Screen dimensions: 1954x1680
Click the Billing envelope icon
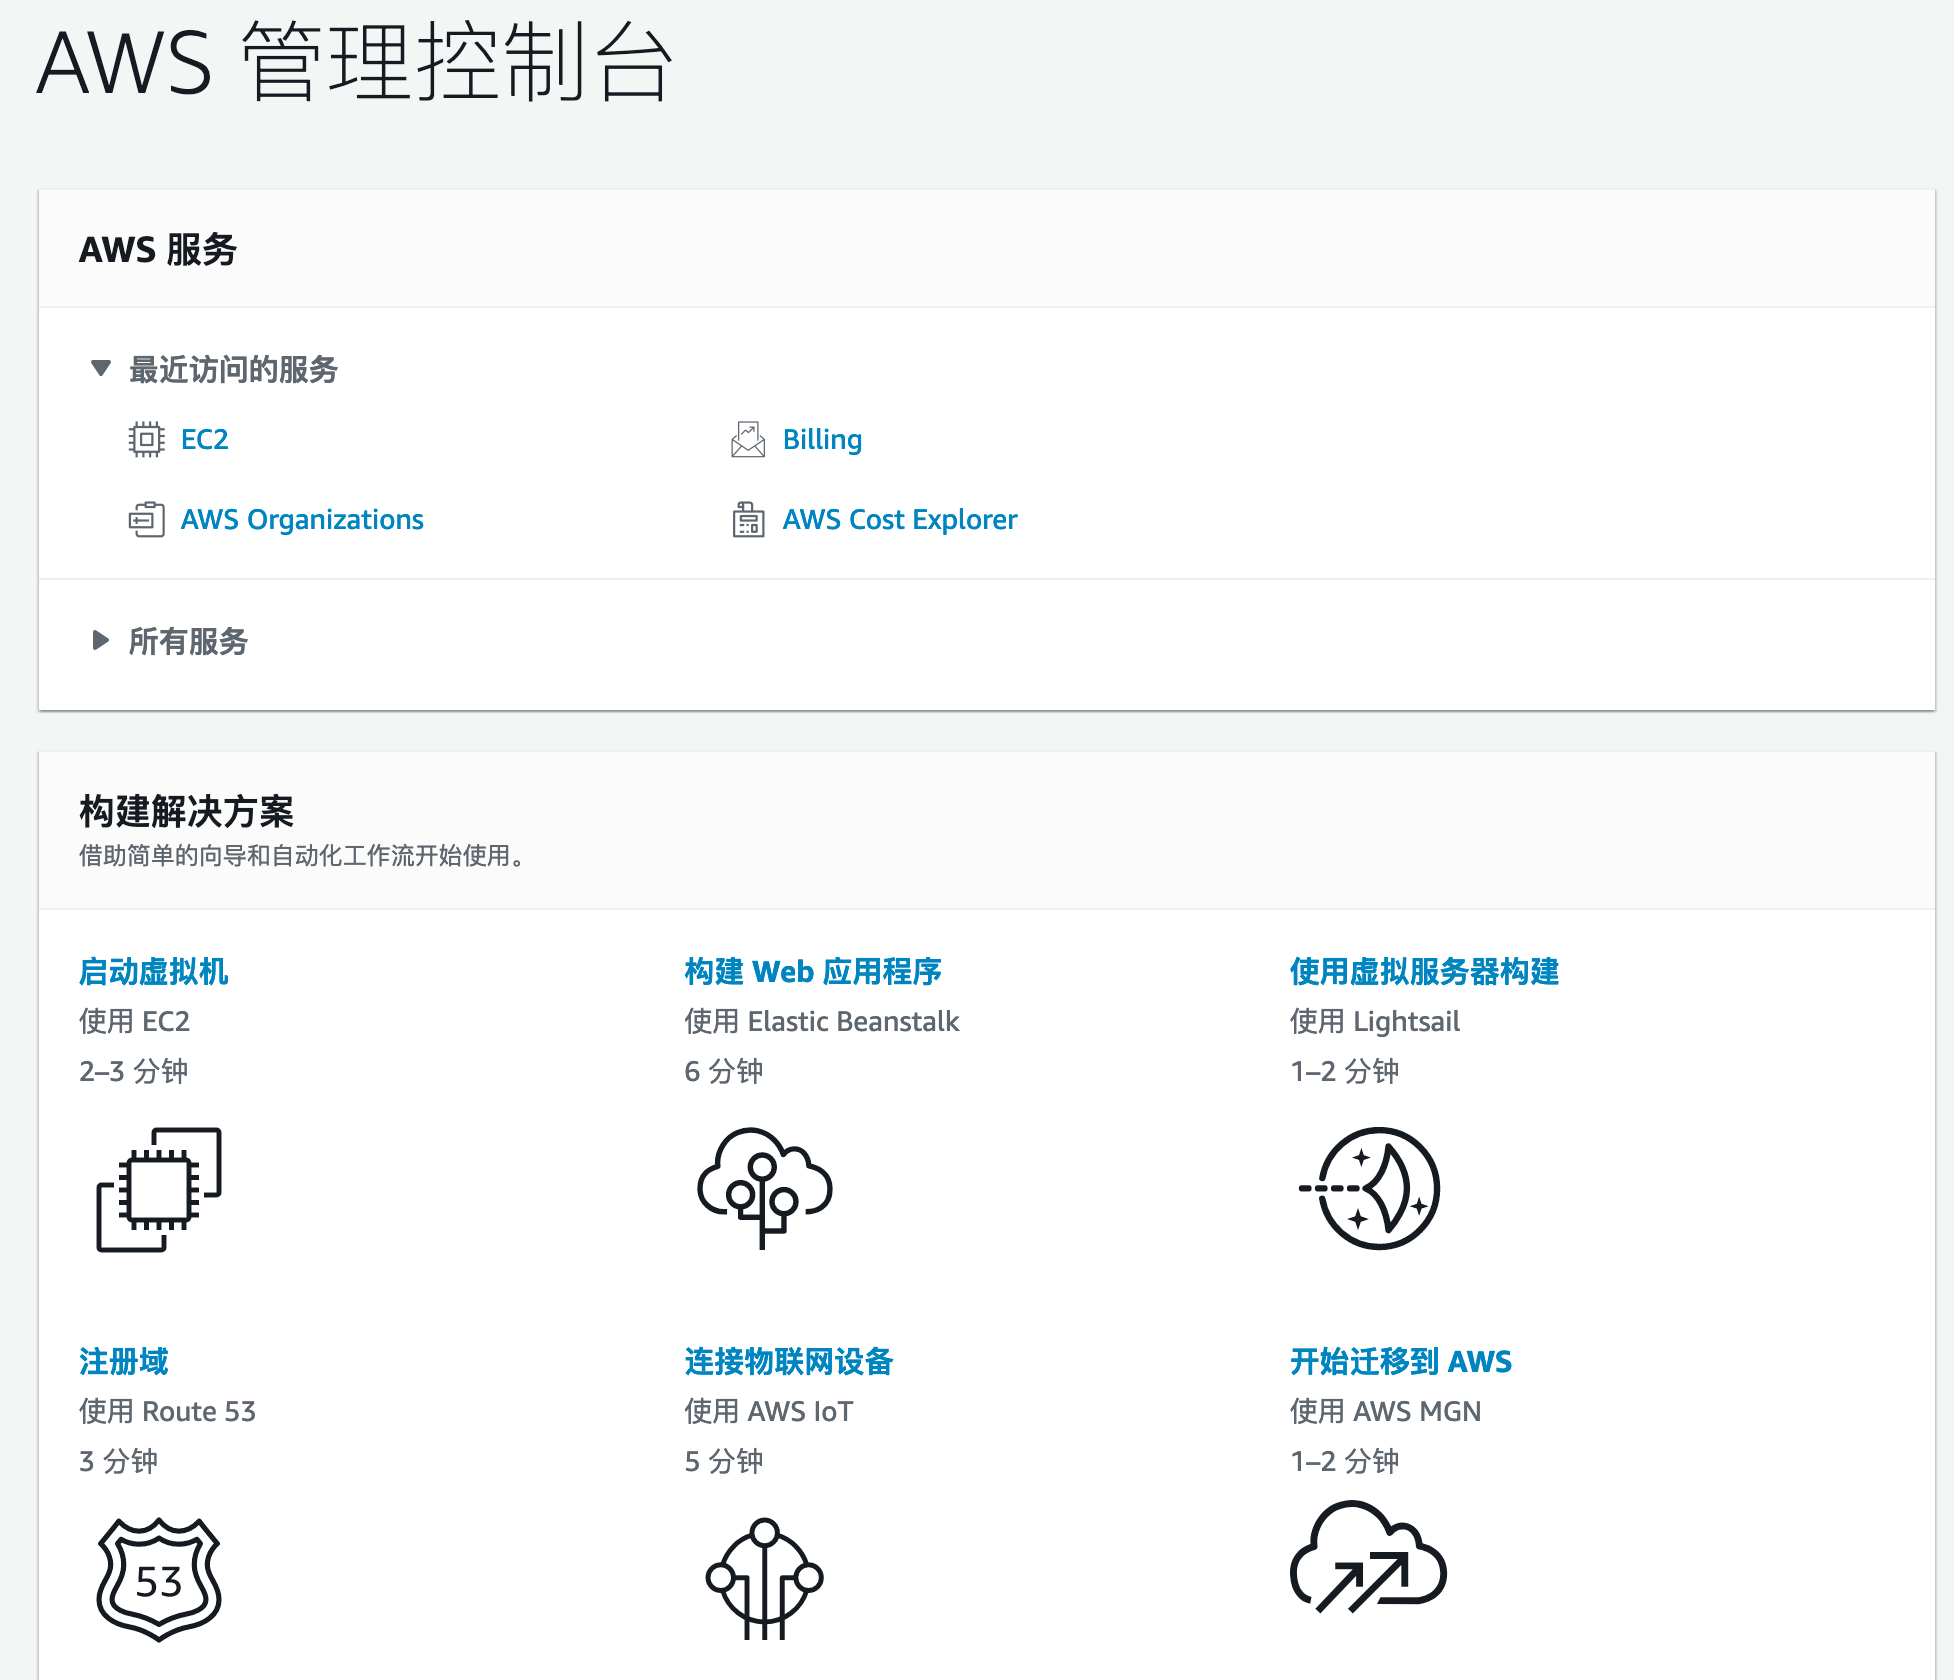[x=748, y=440]
